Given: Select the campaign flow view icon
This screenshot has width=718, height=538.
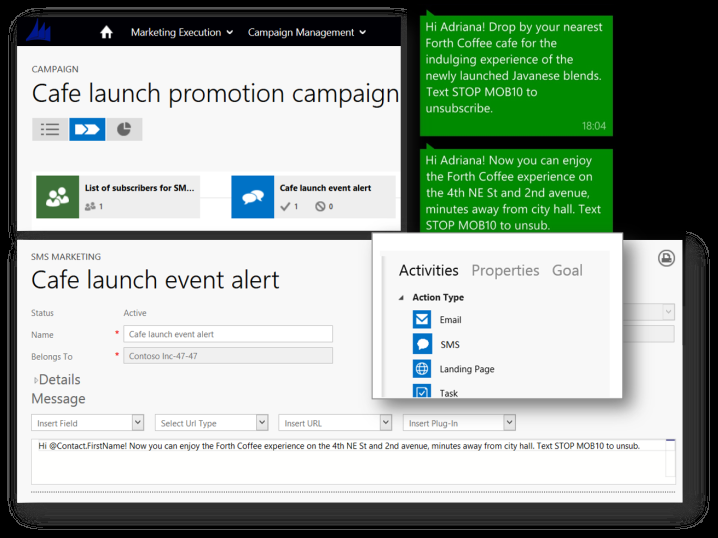Looking at the screenshot, I should [87, 129].
